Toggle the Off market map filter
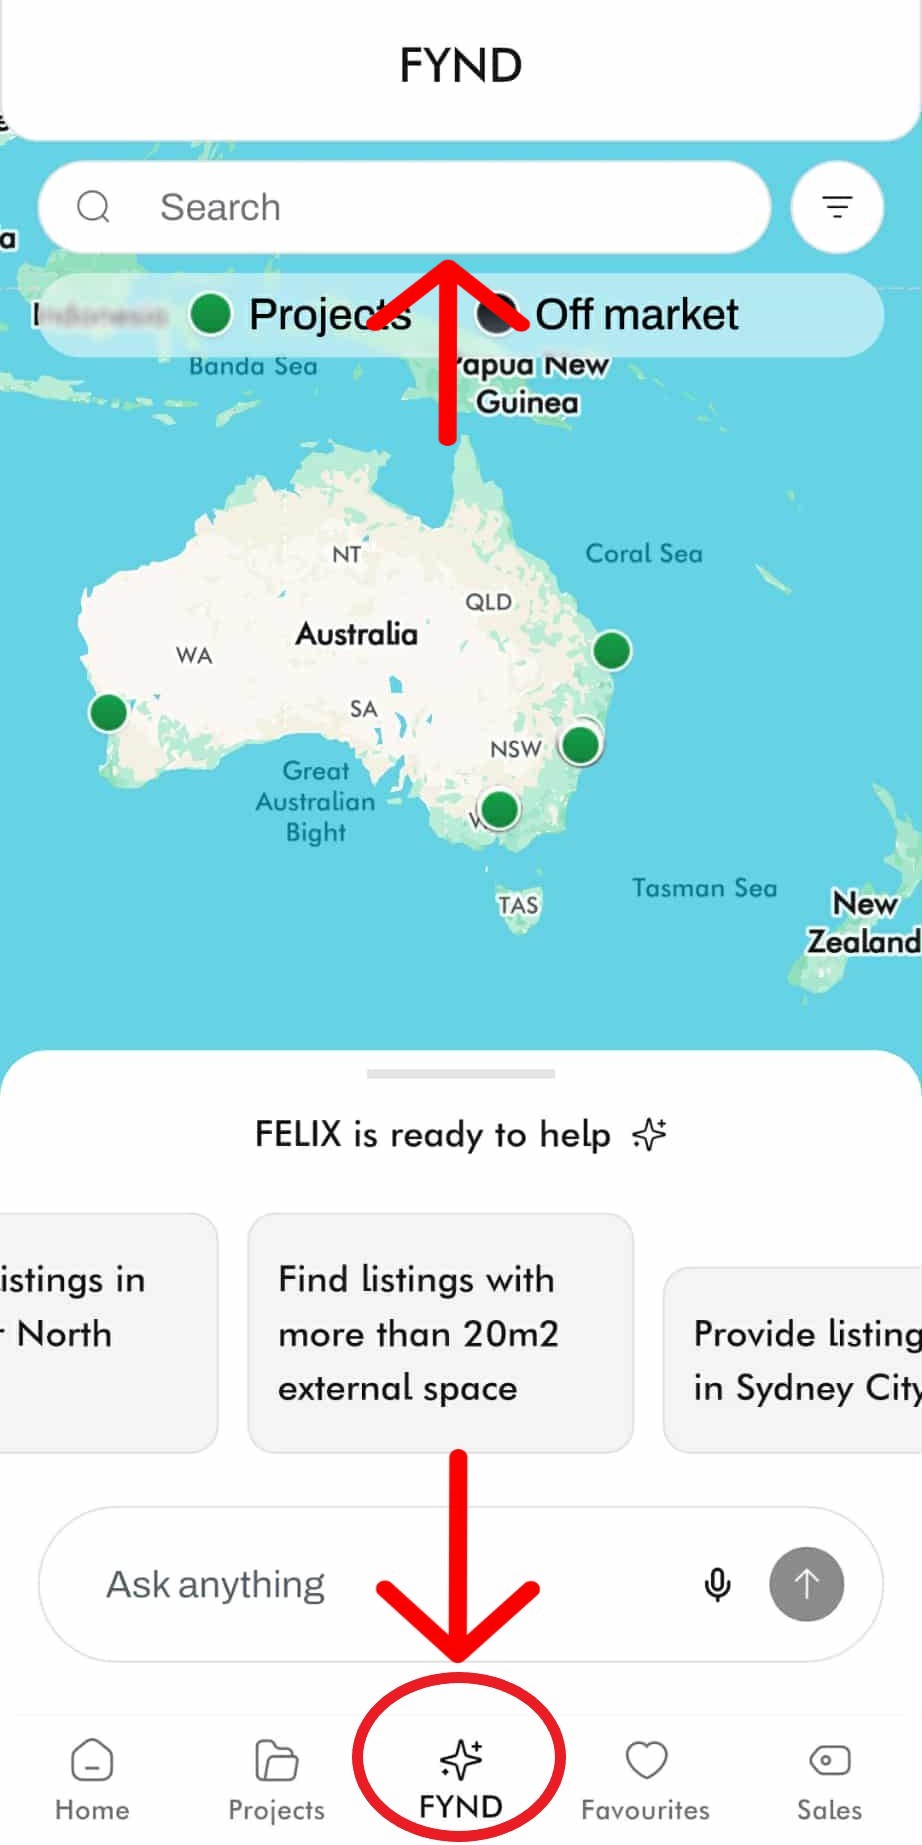Screen dimensions: 922x1845 (608, 315)
